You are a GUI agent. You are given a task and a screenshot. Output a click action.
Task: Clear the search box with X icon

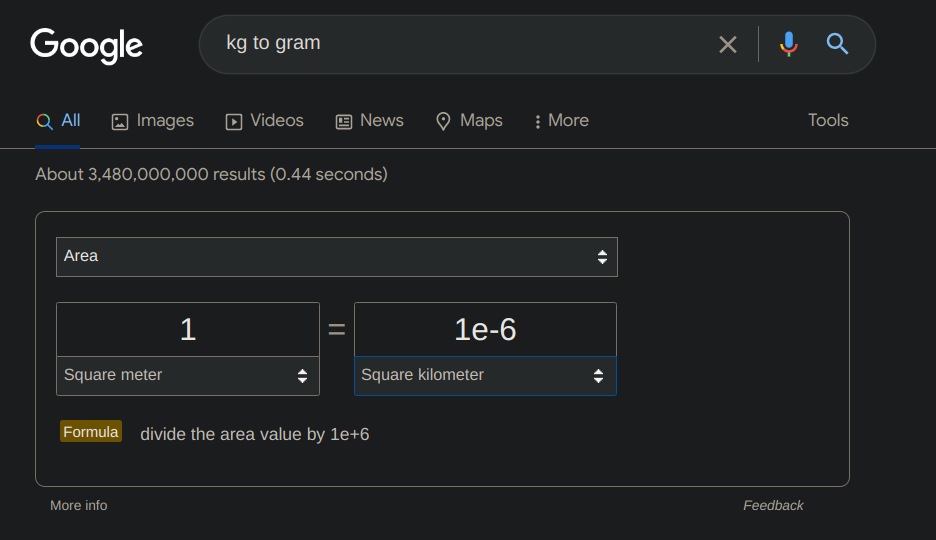pos(728,44)
